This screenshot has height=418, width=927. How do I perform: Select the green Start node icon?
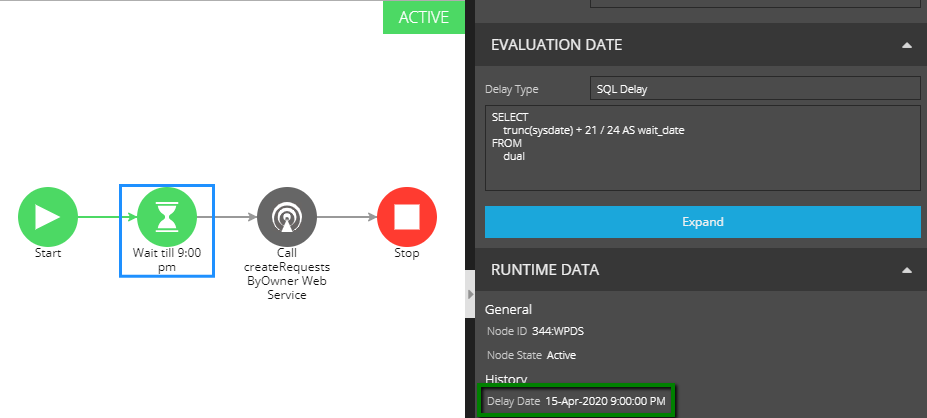47,216
